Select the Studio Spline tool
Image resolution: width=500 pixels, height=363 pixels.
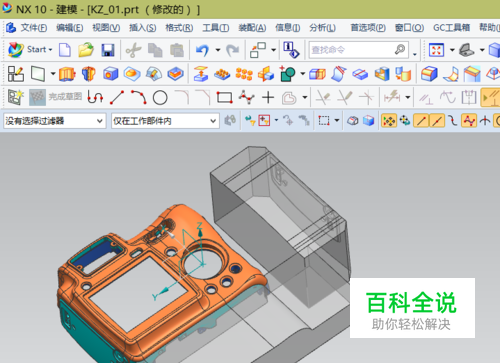[x=246, y=98]
